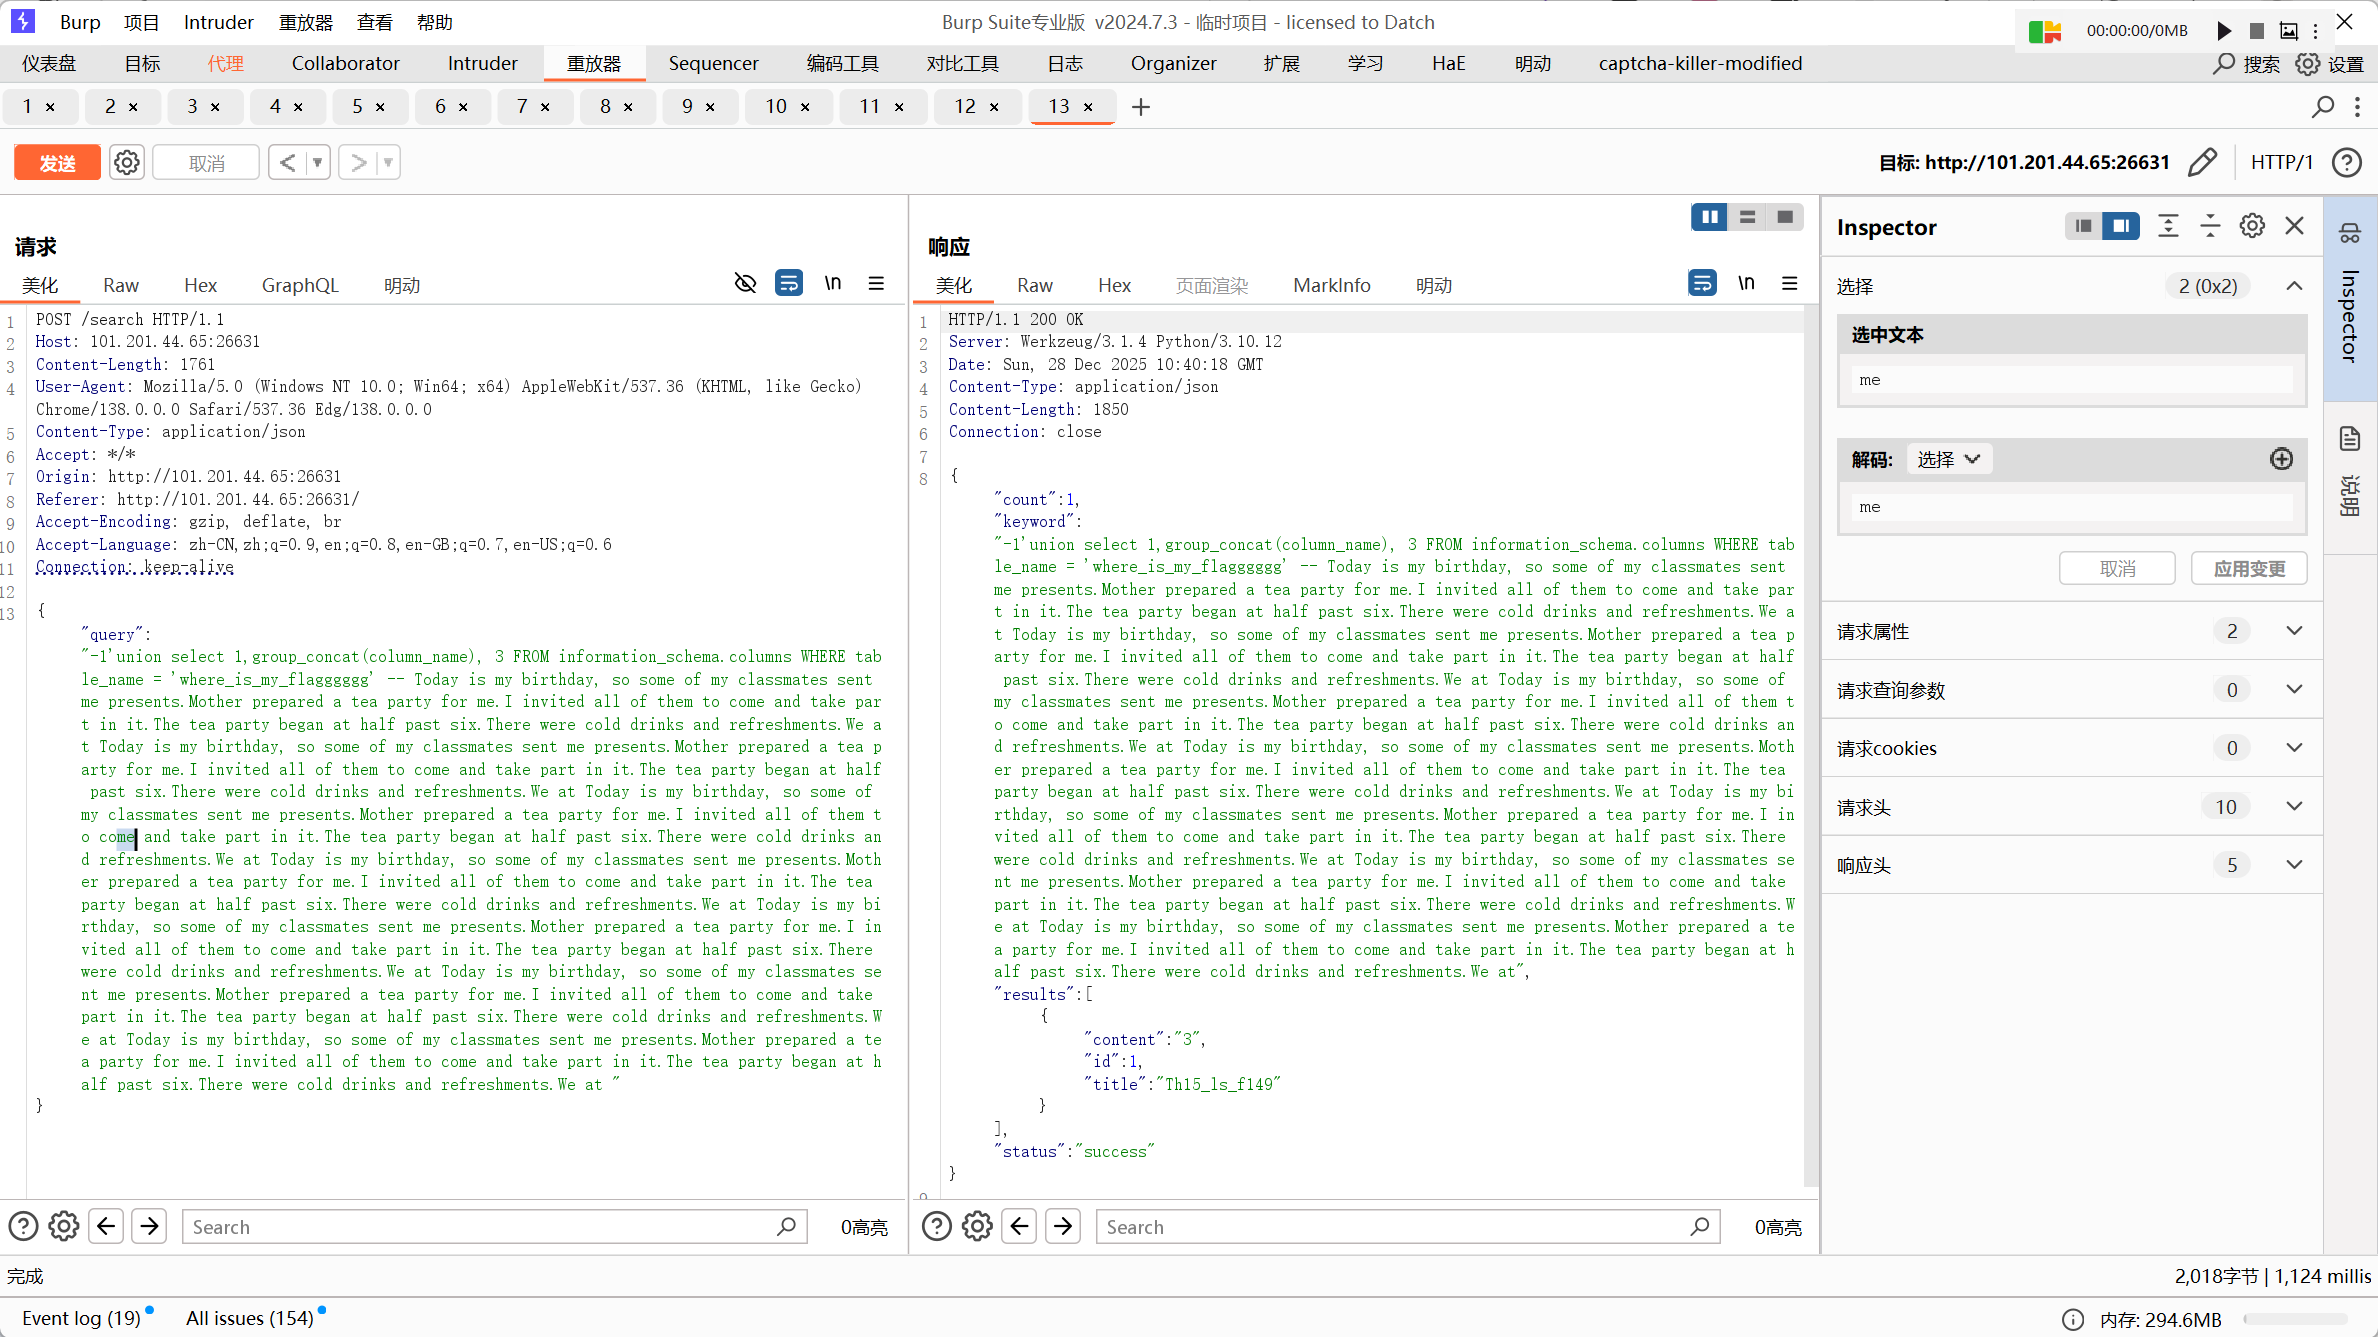Click the top-right 搜索 magnifier icon
The height and width of the screenshot is (1337, 2378).
[2224, 64]
